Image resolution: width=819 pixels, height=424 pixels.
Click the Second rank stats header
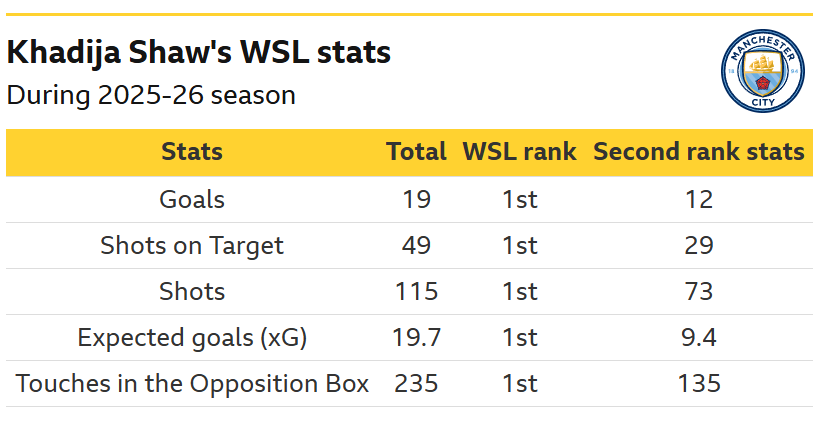[699, 152]
